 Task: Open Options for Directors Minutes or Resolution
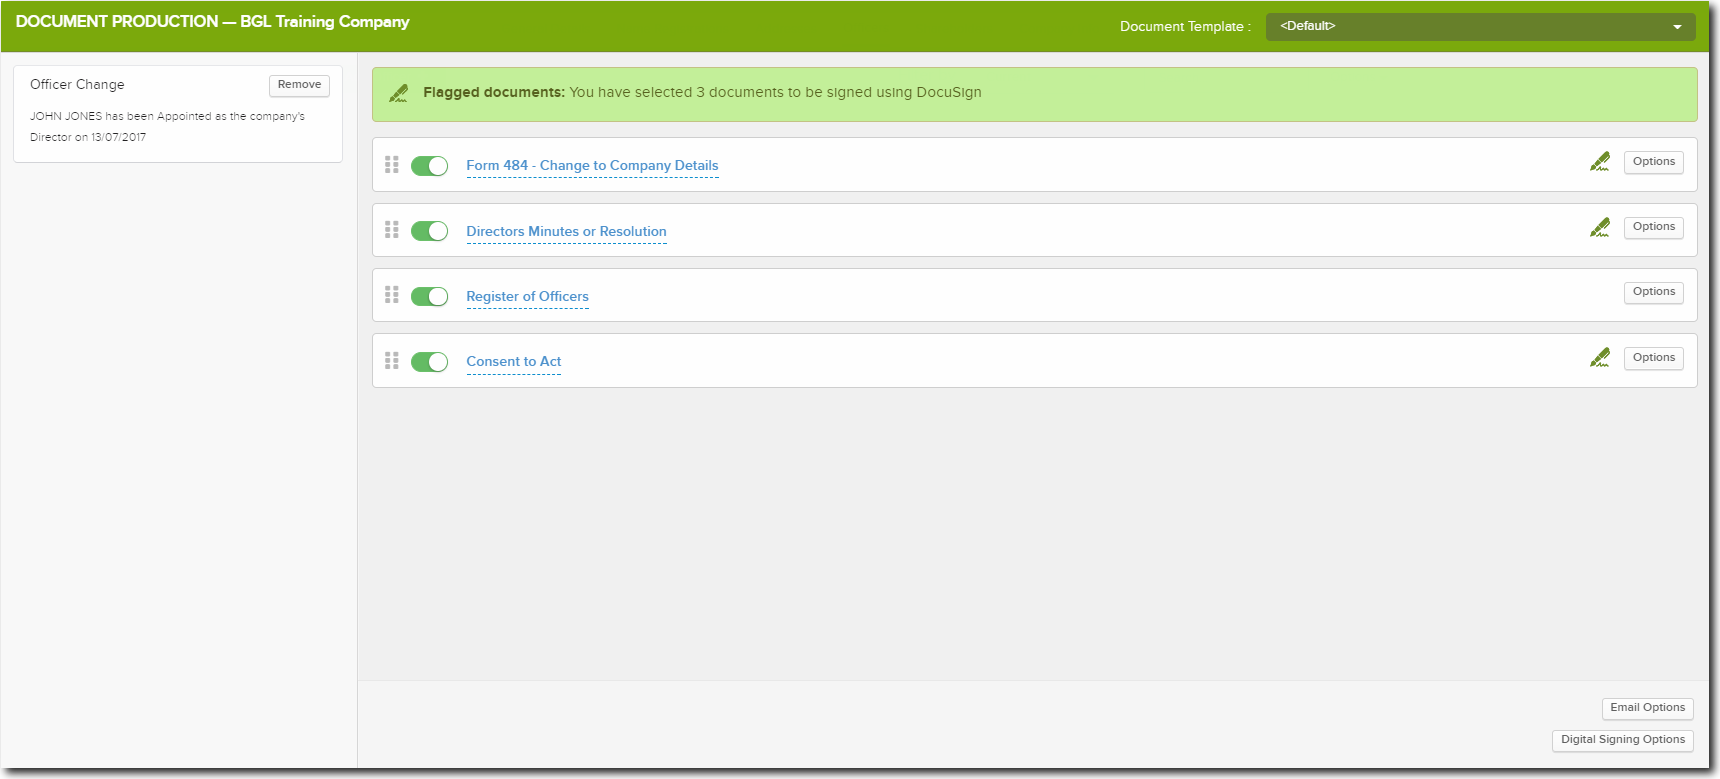coord(1654,227)
